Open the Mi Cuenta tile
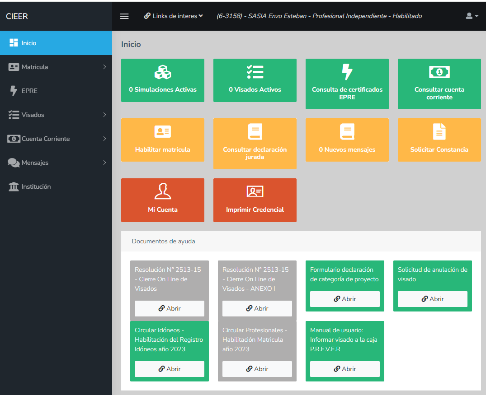The height and width of the screenshot is (395, 486). point(163,200)
